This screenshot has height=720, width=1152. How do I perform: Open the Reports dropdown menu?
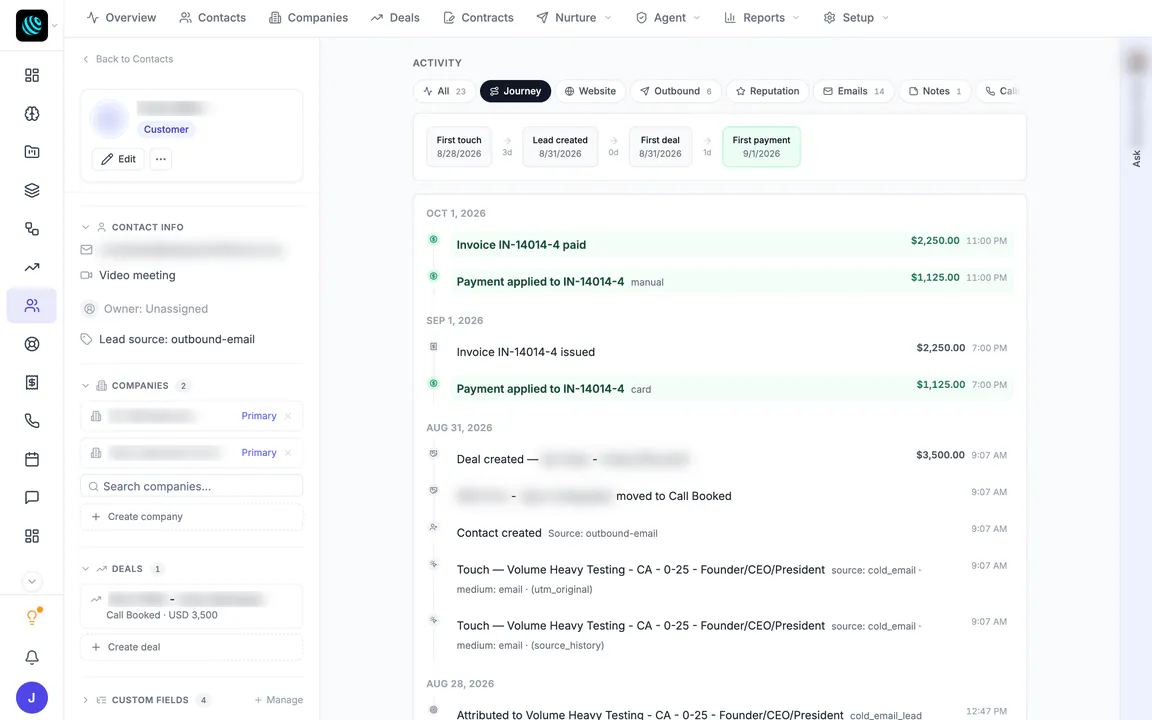tap(762, 18)
